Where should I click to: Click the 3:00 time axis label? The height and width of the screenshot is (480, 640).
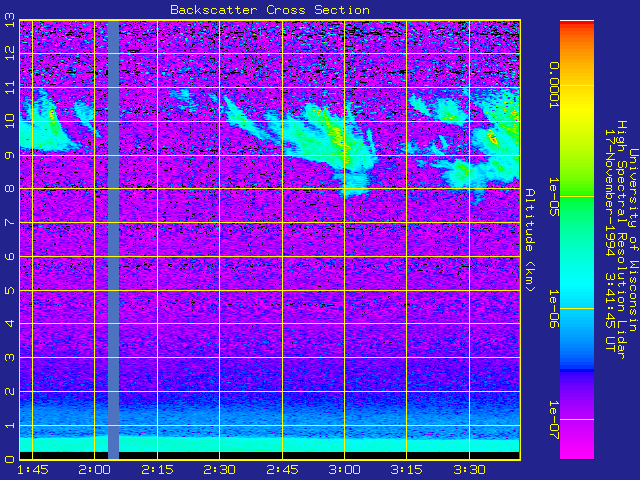[x=344, y=470]
